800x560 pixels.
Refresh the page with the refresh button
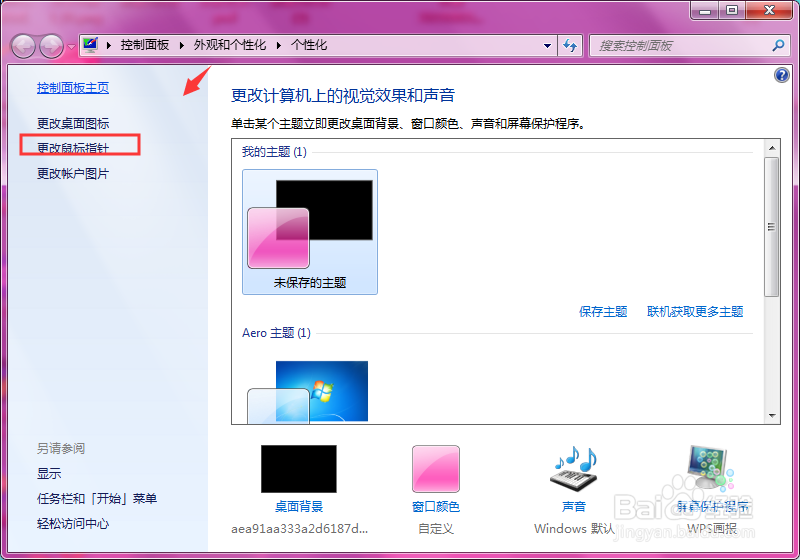point(570,45)
